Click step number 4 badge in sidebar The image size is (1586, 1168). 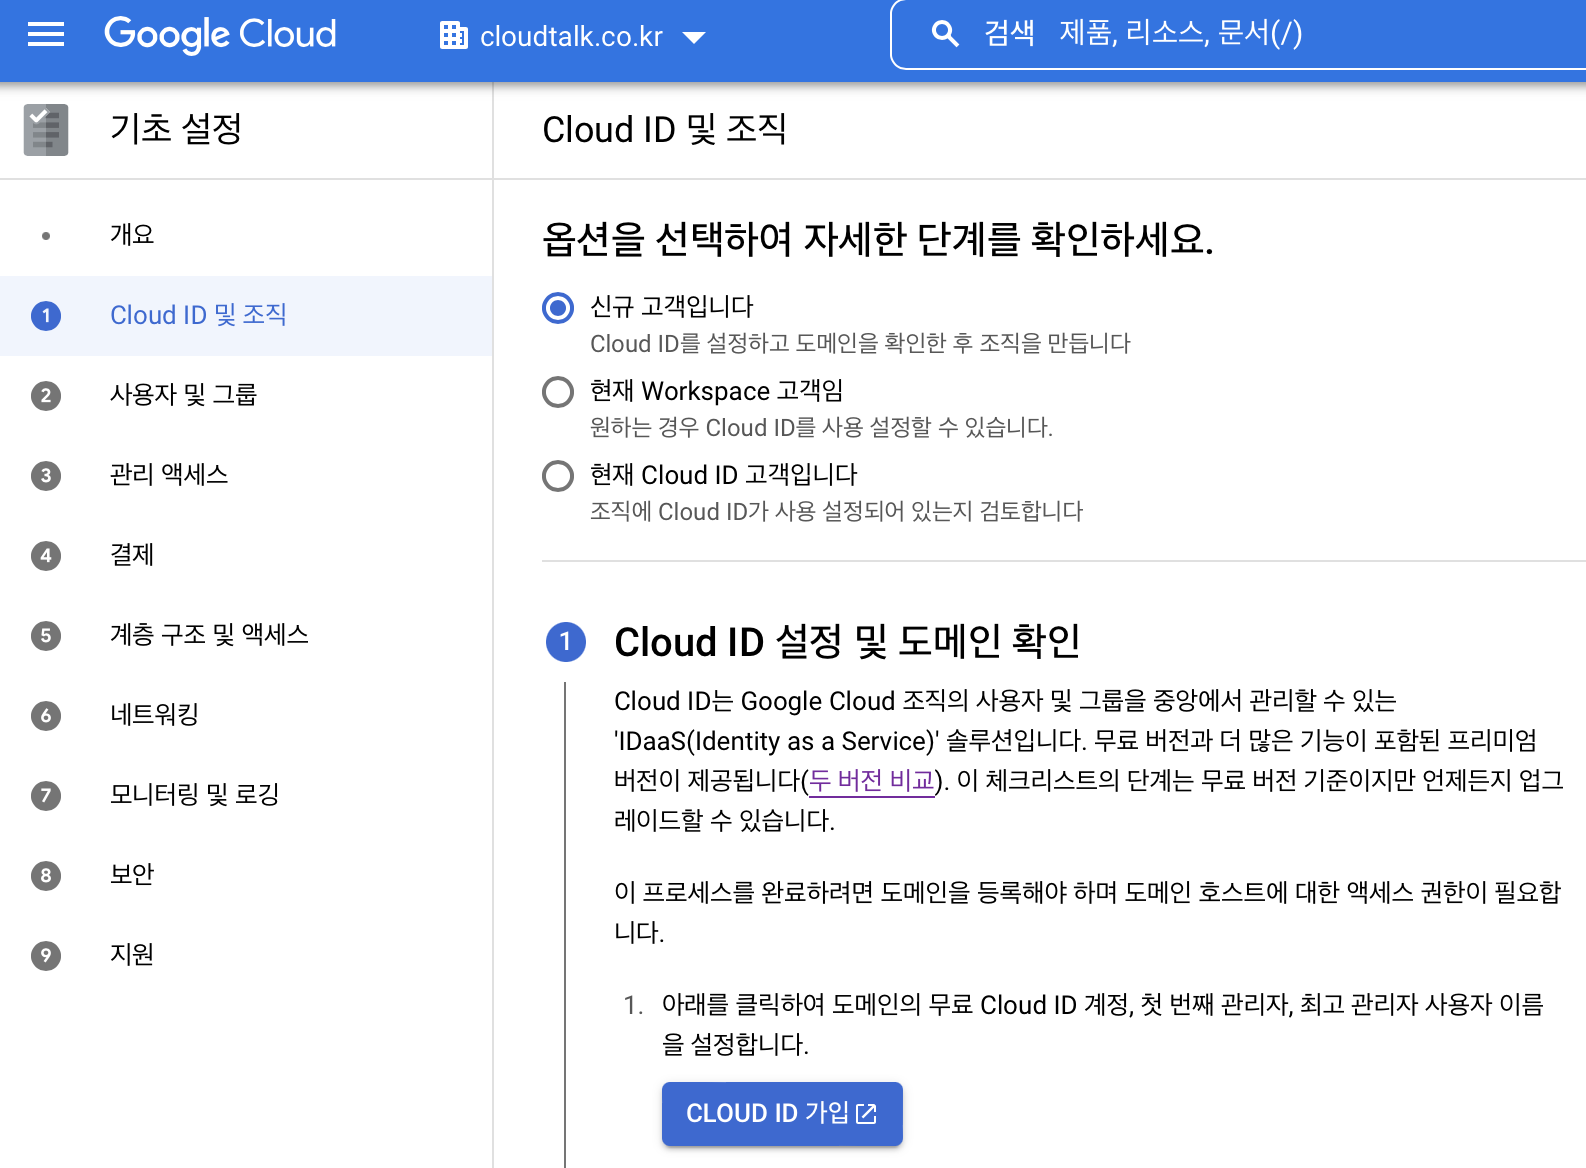click(46, 556)
